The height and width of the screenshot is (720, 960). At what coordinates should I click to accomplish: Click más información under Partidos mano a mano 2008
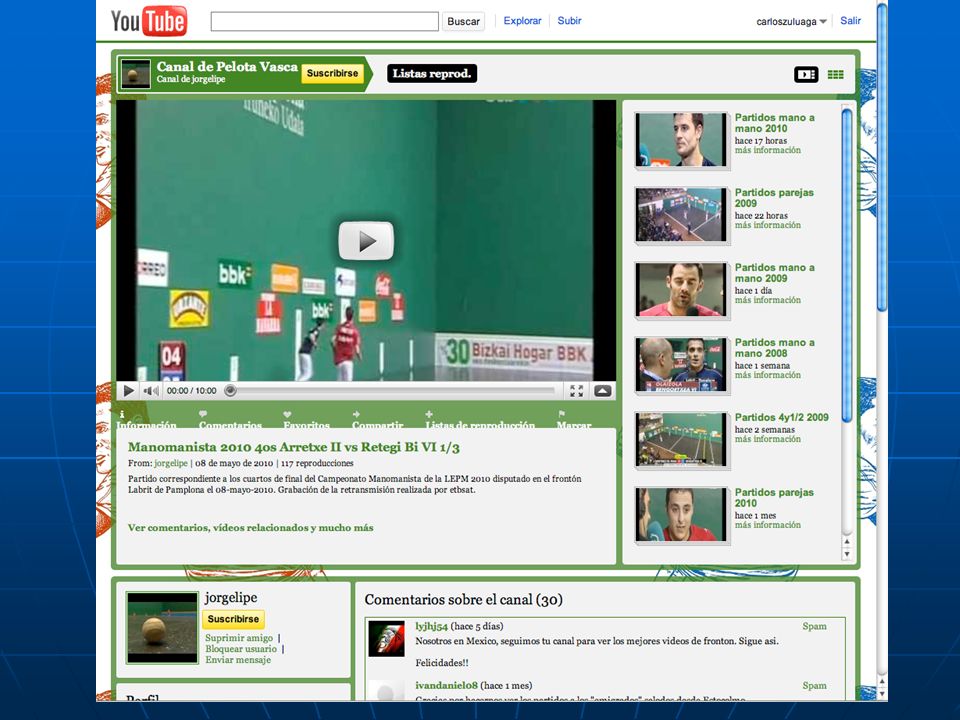coord(768,375)
